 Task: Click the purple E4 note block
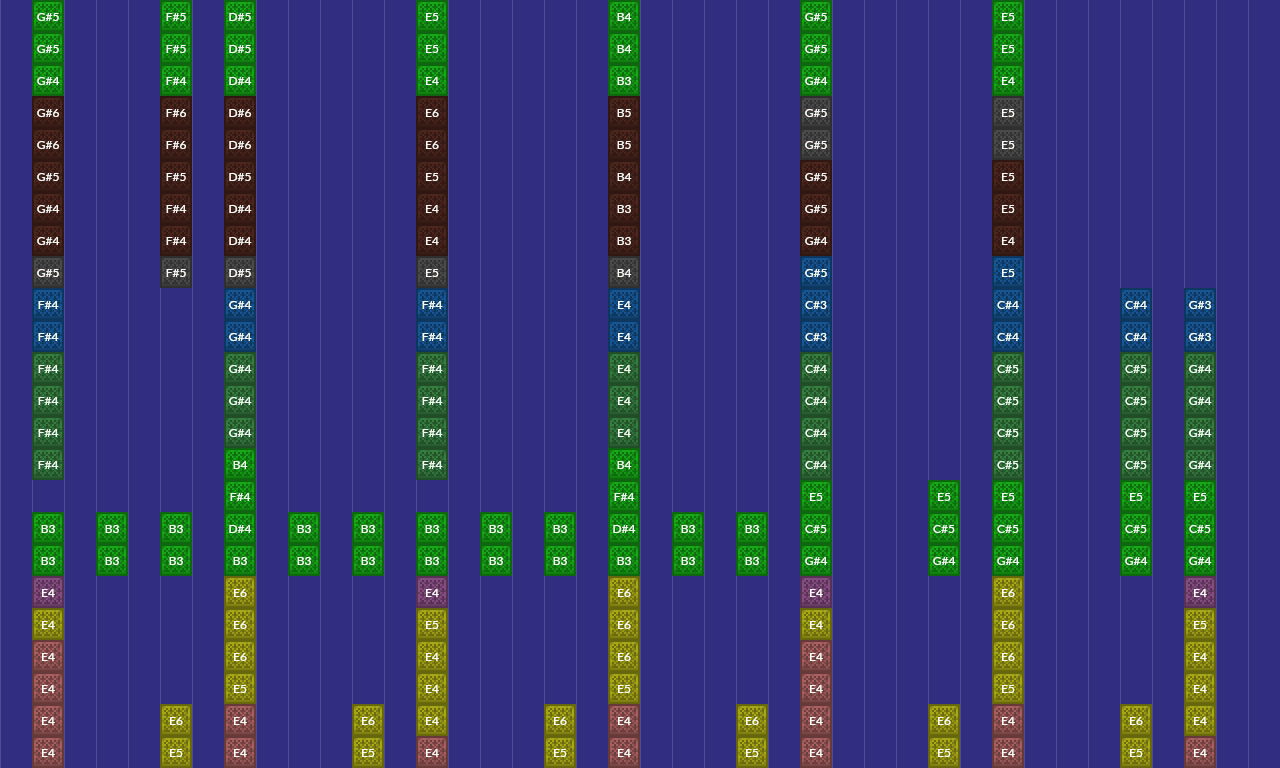click(48, 593)
